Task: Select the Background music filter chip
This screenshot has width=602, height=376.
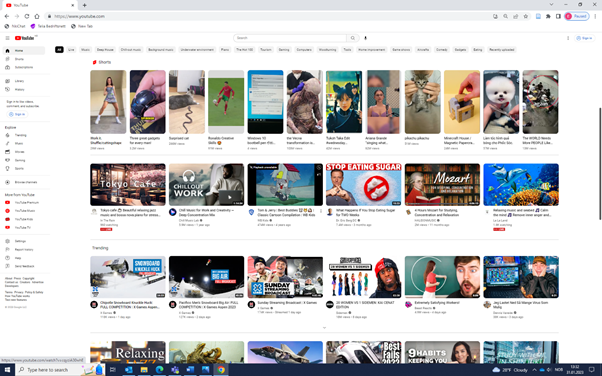Action: coord(161,50)
